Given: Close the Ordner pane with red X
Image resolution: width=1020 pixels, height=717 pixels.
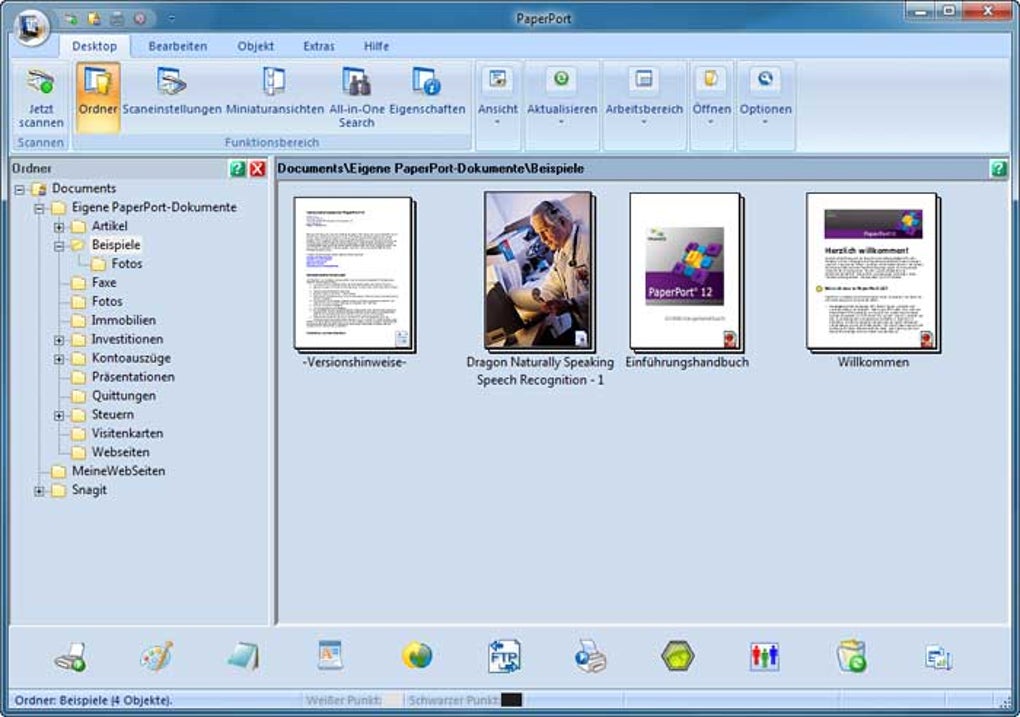Looking at the screenshot, I should 258,169.
